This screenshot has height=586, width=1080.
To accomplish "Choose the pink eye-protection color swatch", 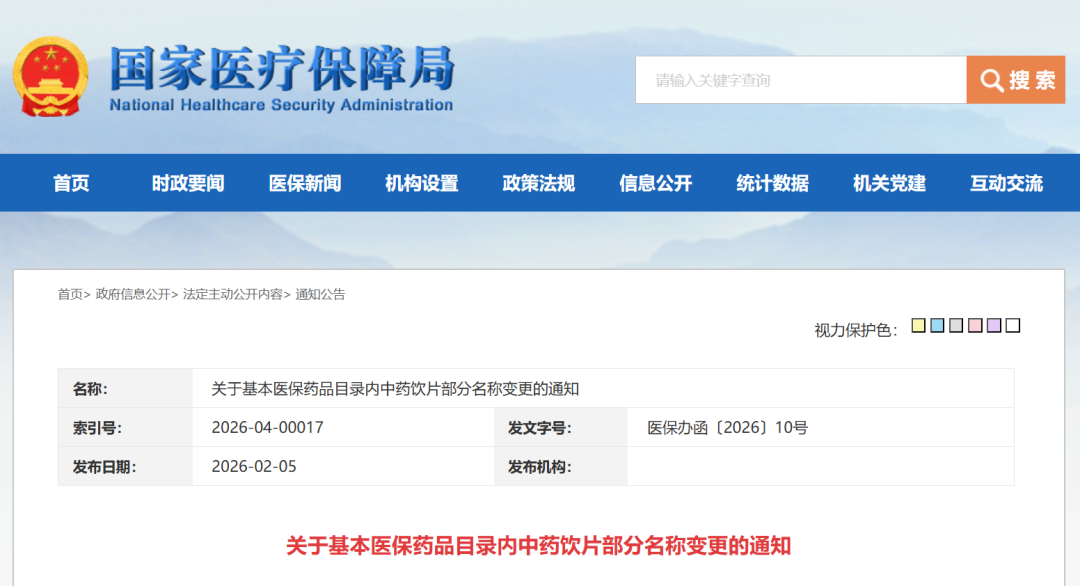I will pyautogui.click(x=975, y=326).
